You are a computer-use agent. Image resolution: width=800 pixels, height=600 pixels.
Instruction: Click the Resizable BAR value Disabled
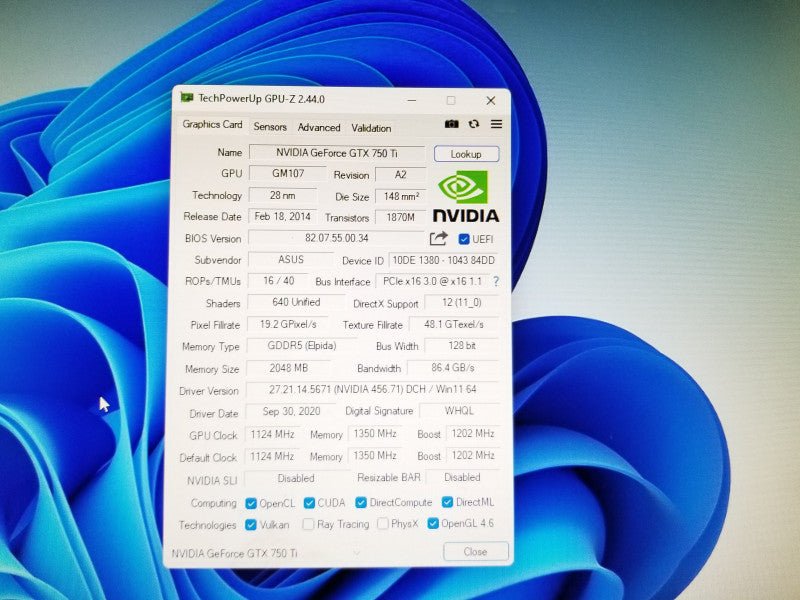462,477
